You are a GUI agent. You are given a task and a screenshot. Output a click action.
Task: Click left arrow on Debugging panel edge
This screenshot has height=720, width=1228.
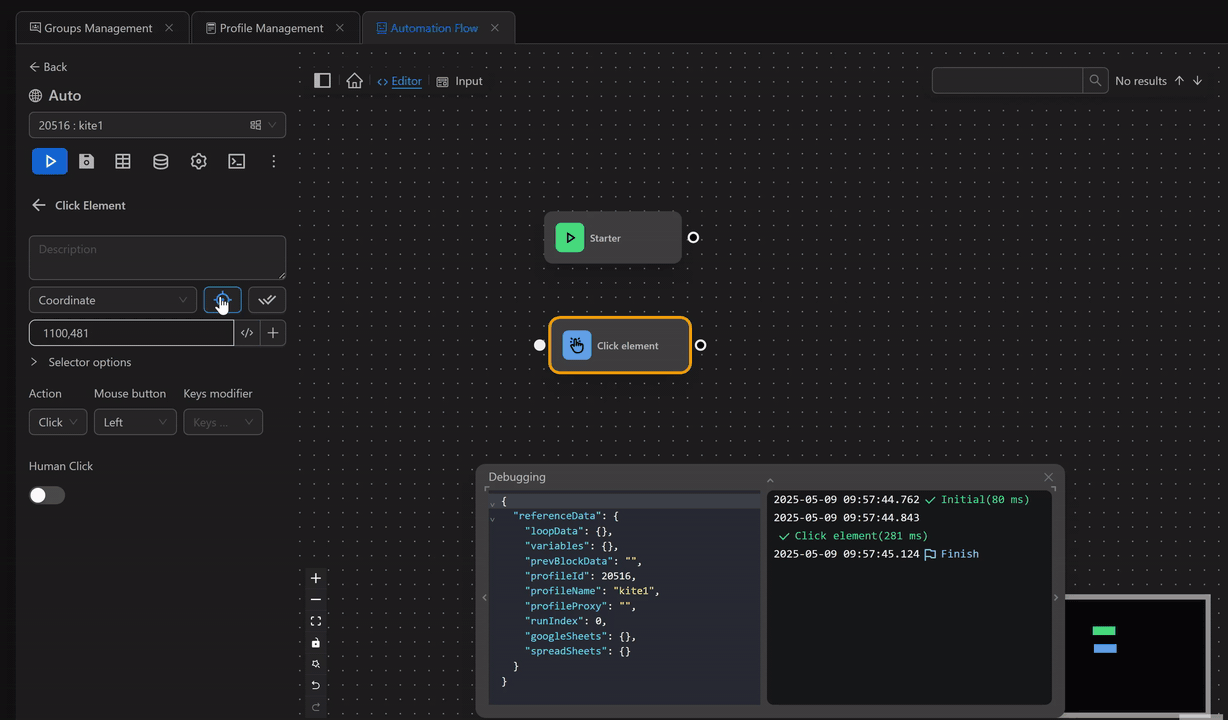pos(485,597)
